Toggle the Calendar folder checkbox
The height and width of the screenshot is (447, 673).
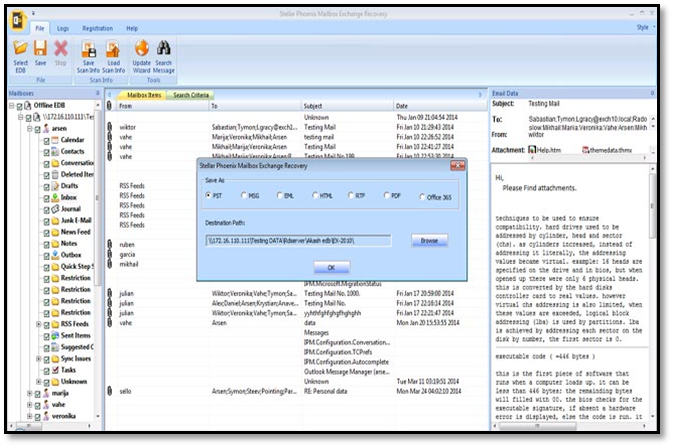pyautogui.click(x=46, y=140)
